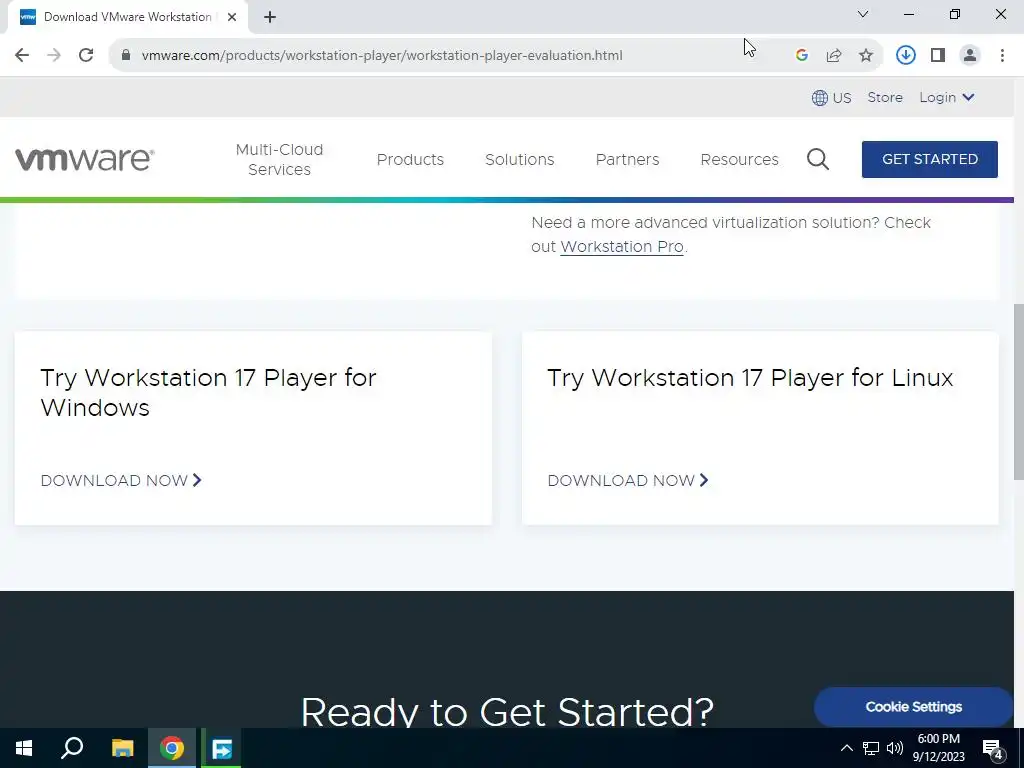Click DOWNLOAD NOW for Windows Player
The height and width of the screenshot is (768, 1024).
[121, 481]
